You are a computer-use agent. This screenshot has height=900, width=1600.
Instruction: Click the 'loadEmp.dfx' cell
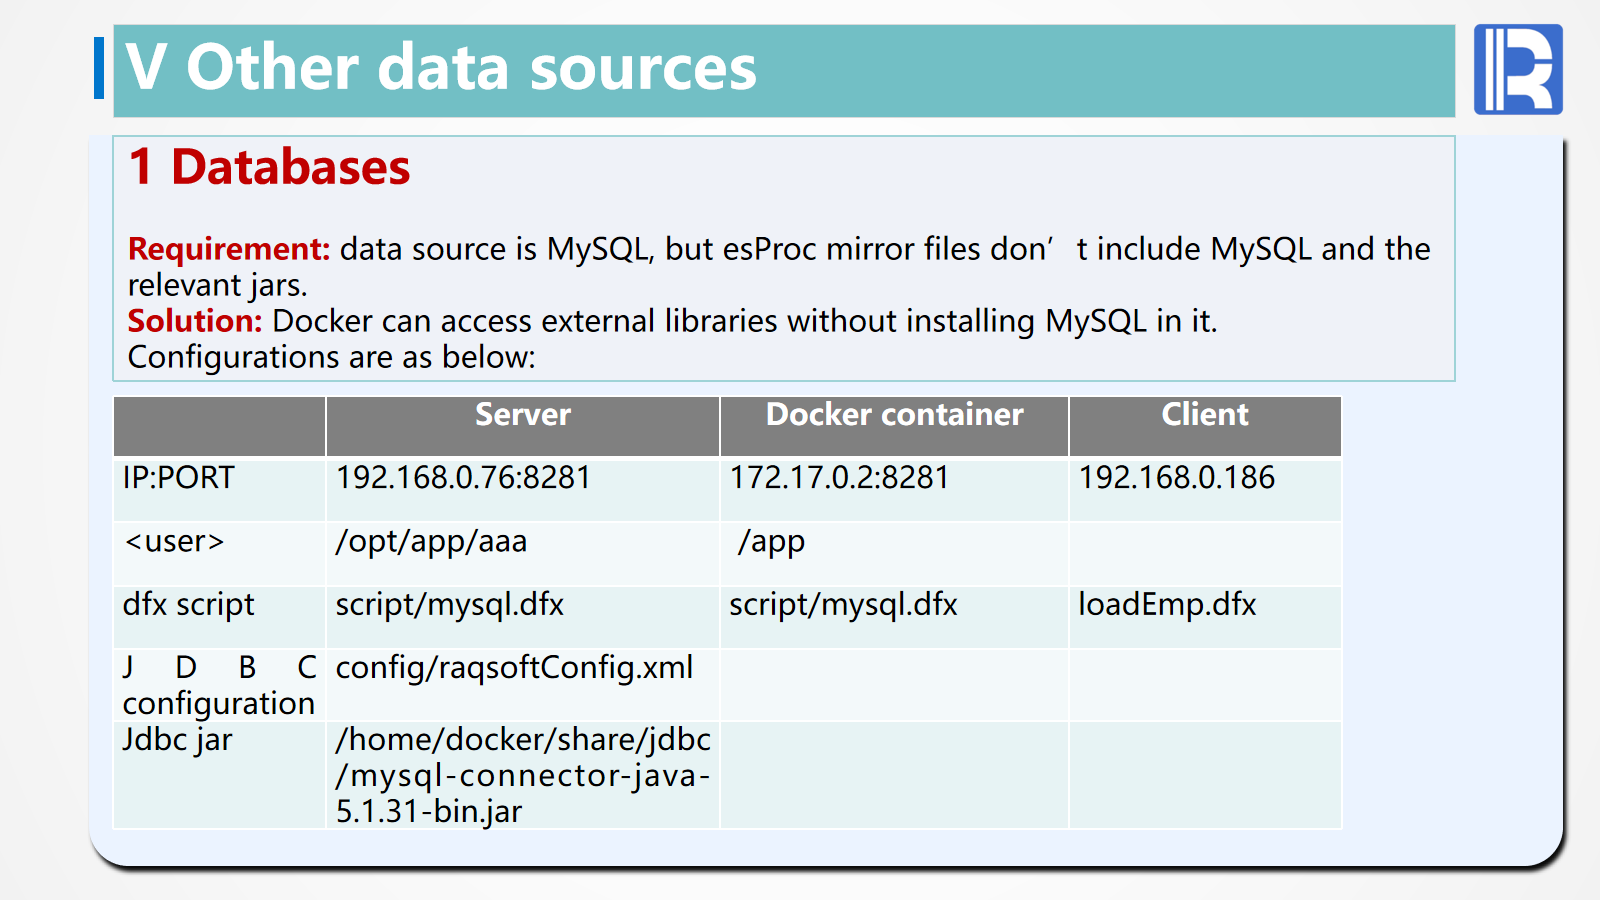pyautogui.click(x=1167, y=605)
